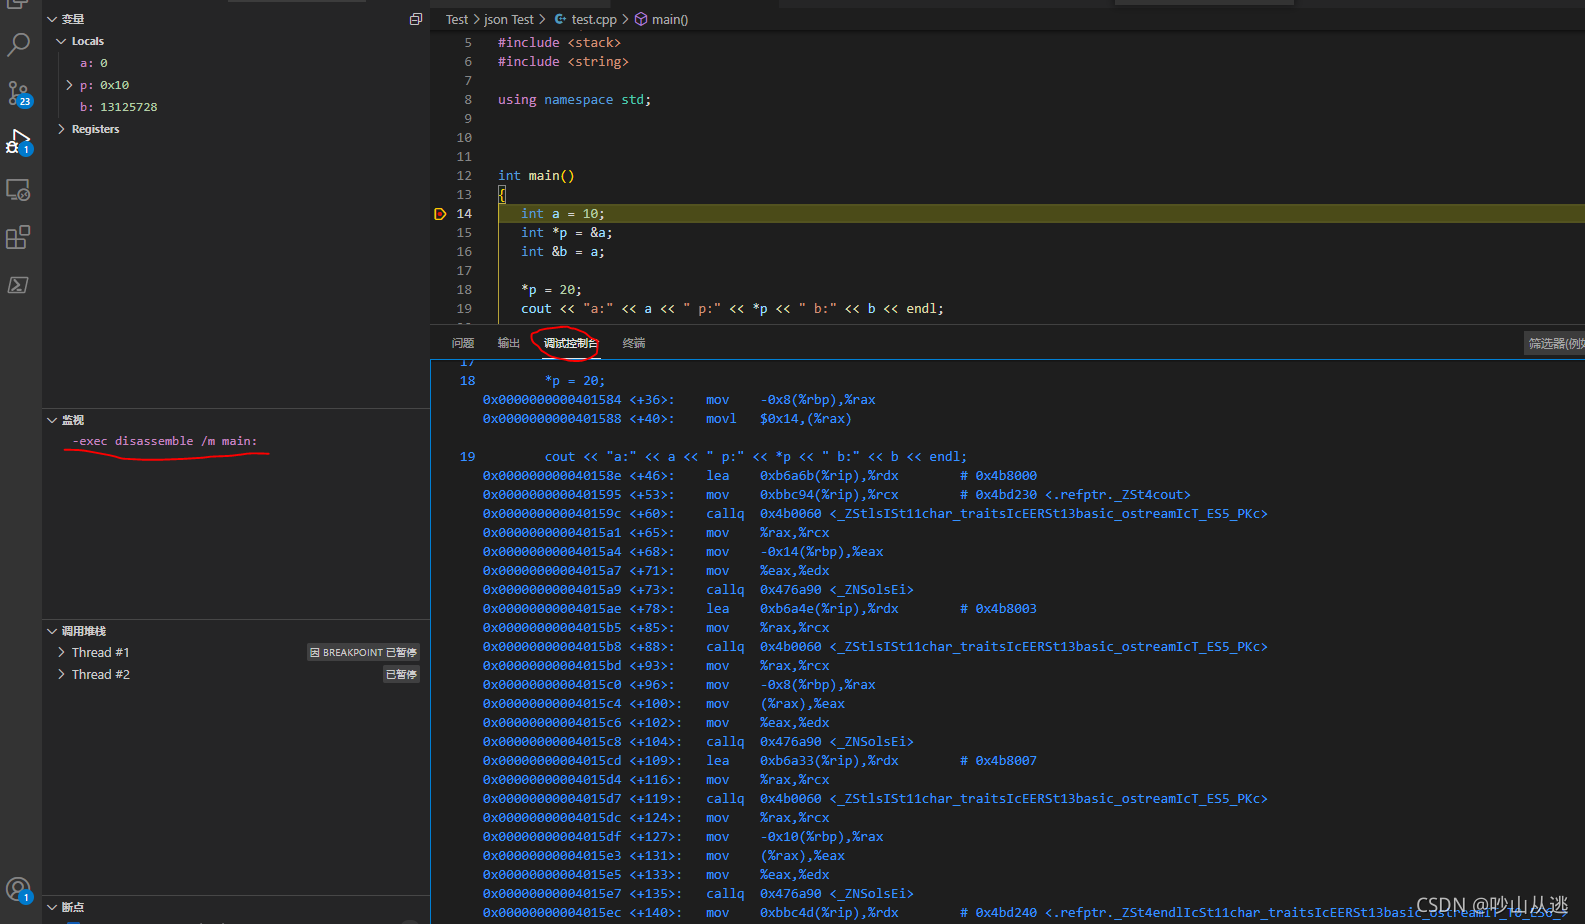1585x924 pixels.
Task: Click console line 0x000000000040158e <+46> lea
Action: [x=760, y=476]
